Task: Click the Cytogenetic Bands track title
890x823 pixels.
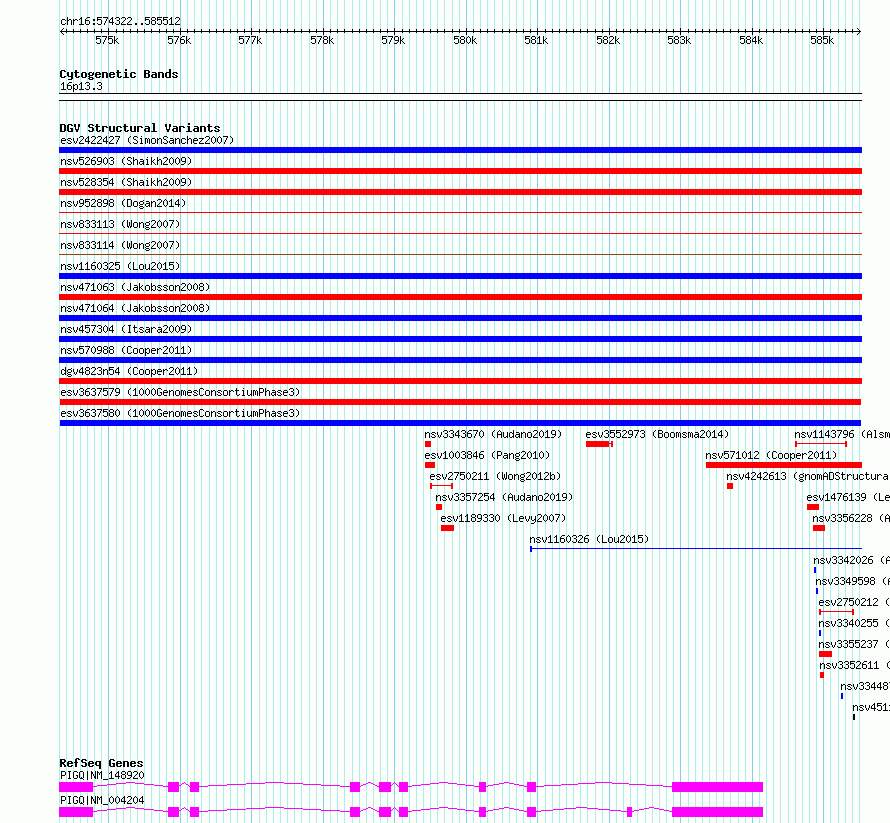Action: tap(119, 74)
